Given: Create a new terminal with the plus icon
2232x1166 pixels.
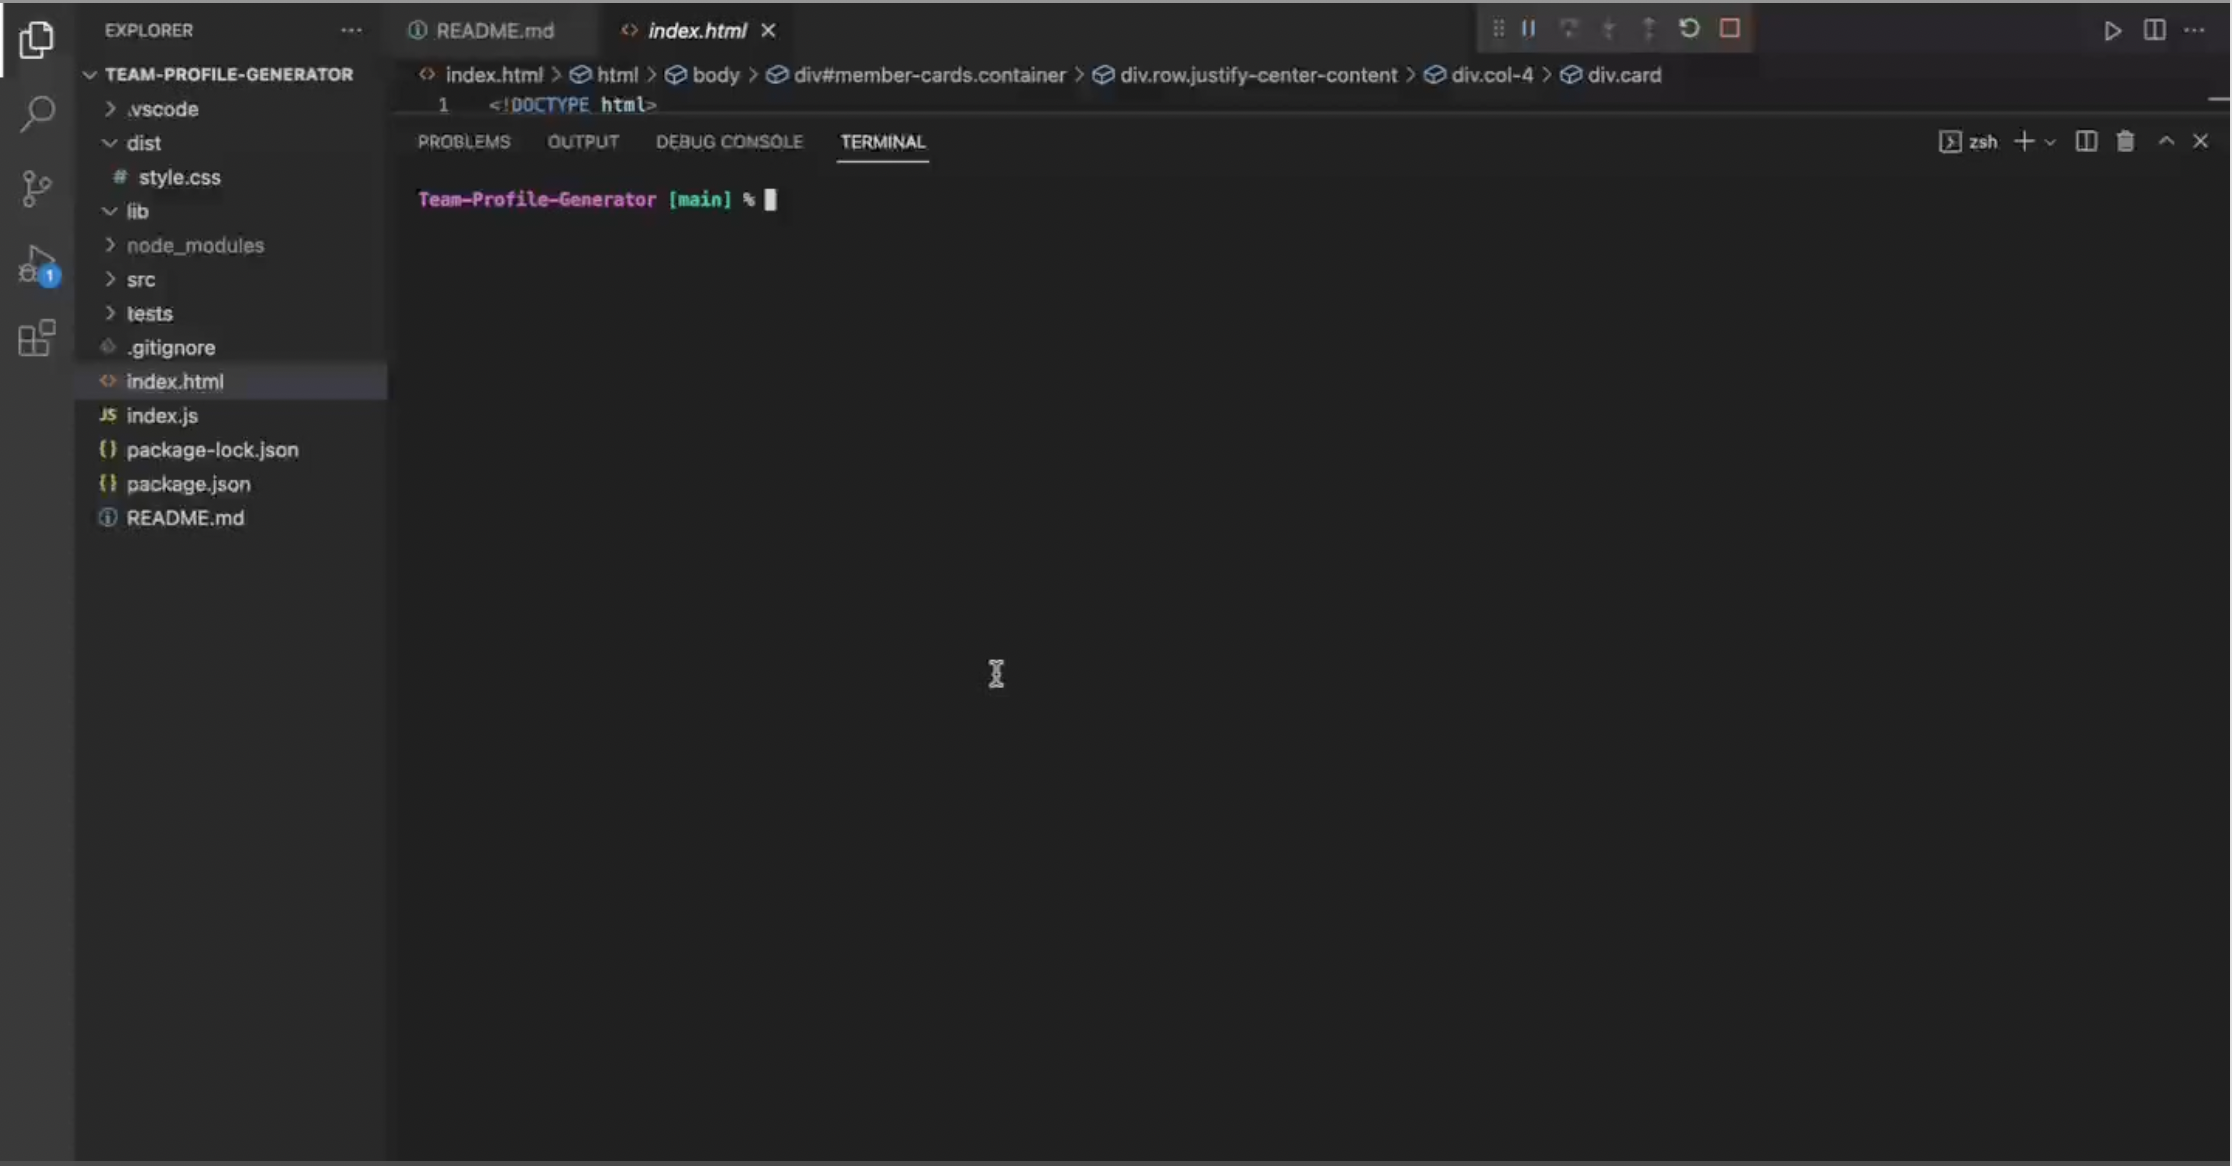Looking at the screenshot, I should click(2024, 141).
